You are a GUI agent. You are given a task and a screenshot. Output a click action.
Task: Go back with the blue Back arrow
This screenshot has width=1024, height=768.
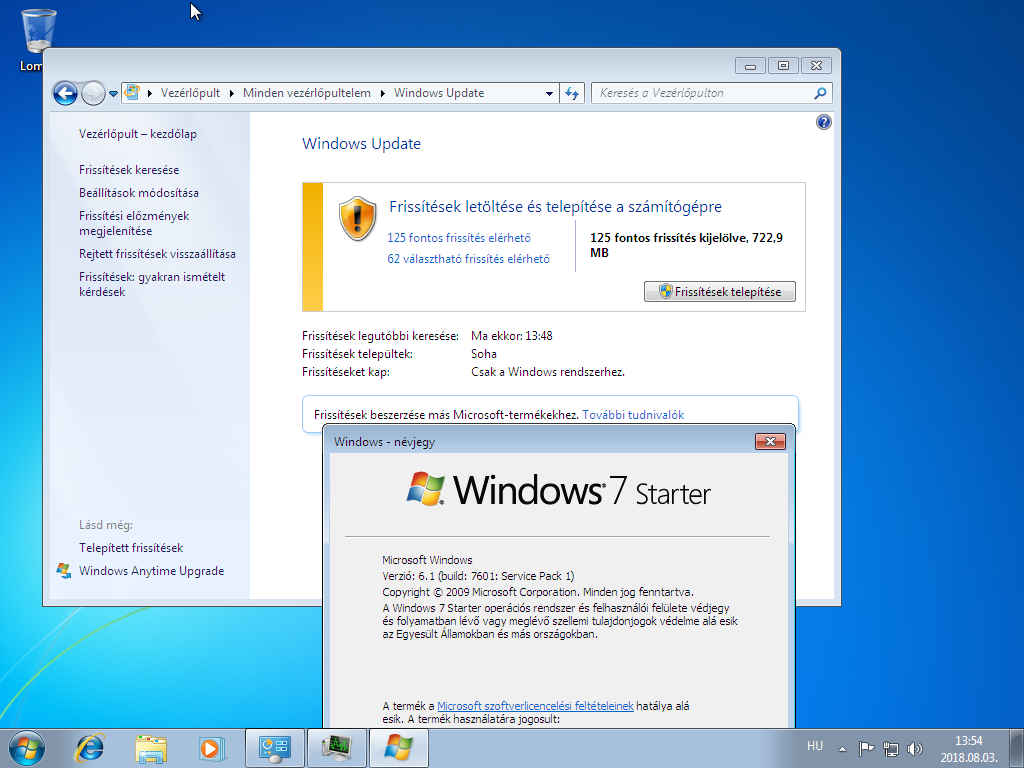coord(65,93)
